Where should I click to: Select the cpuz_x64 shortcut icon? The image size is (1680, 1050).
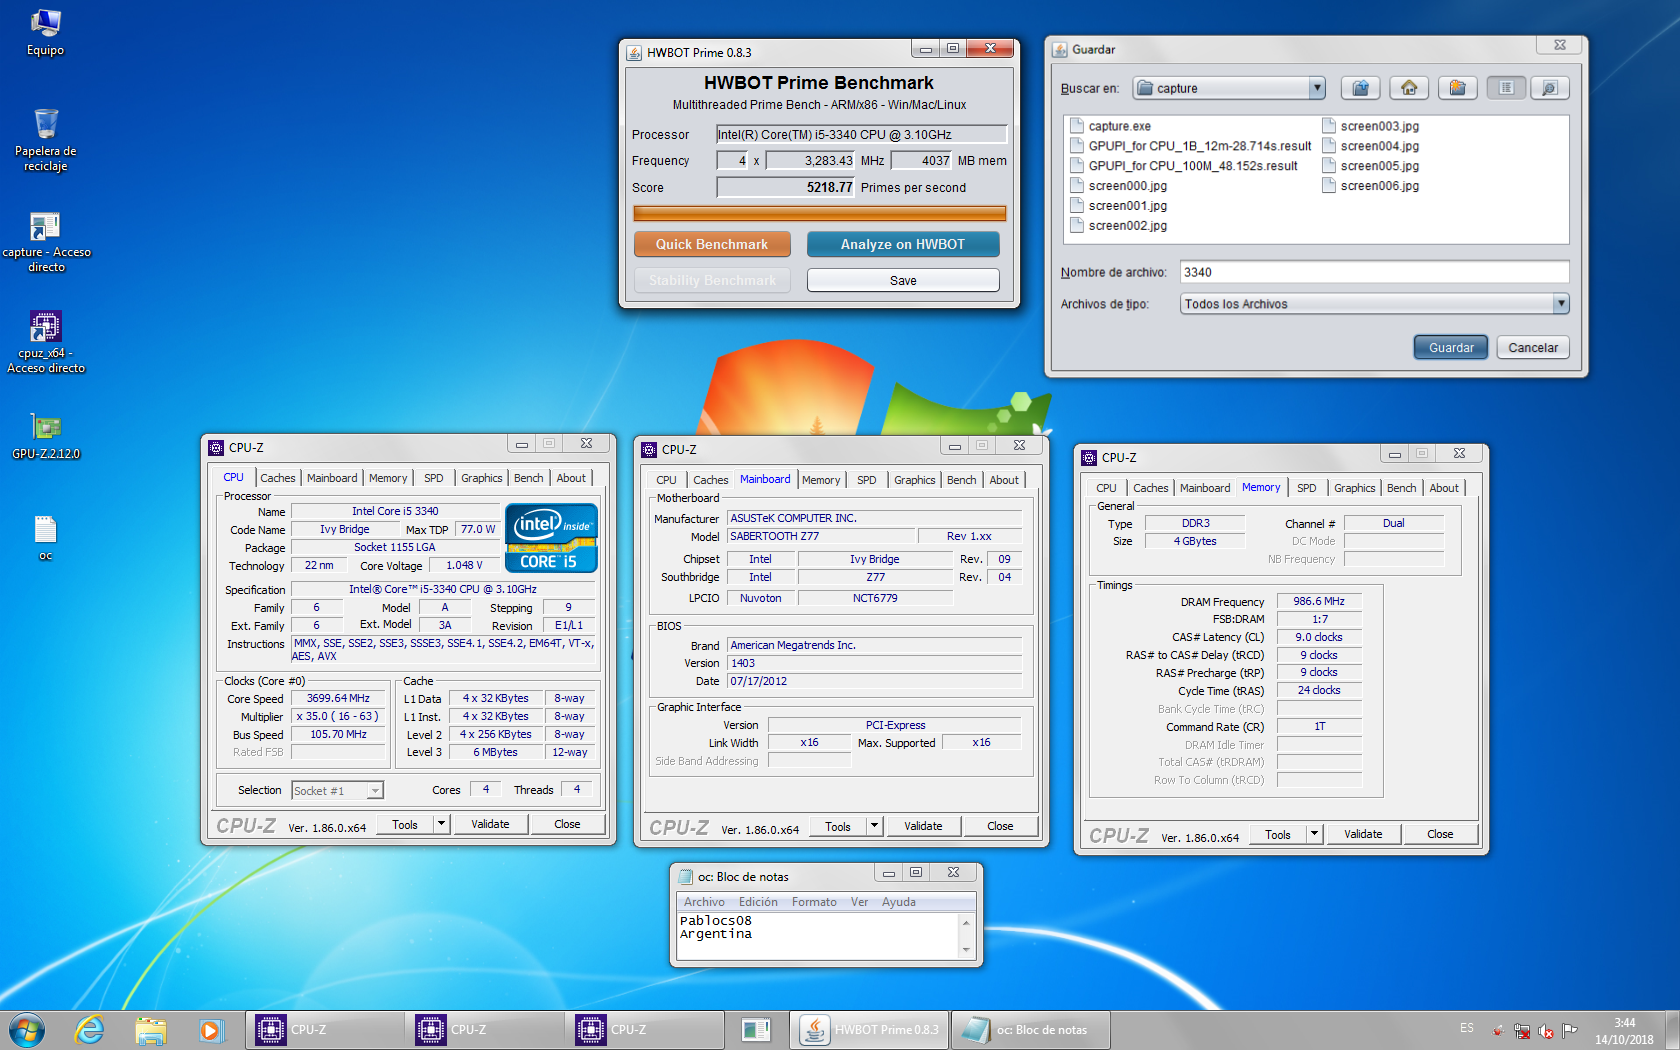(46, 342)
